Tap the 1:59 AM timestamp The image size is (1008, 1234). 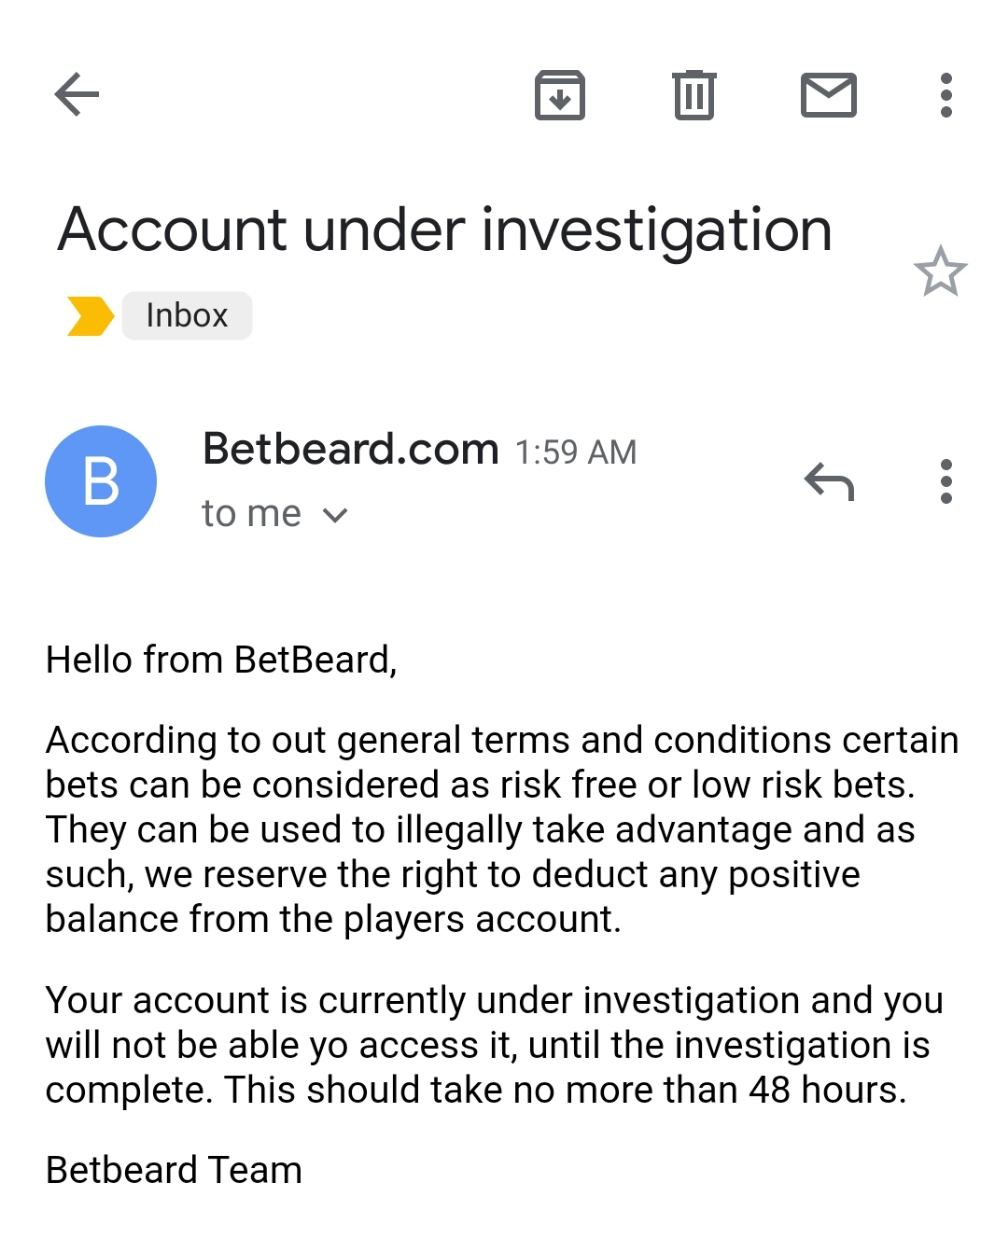pos(576,453)
